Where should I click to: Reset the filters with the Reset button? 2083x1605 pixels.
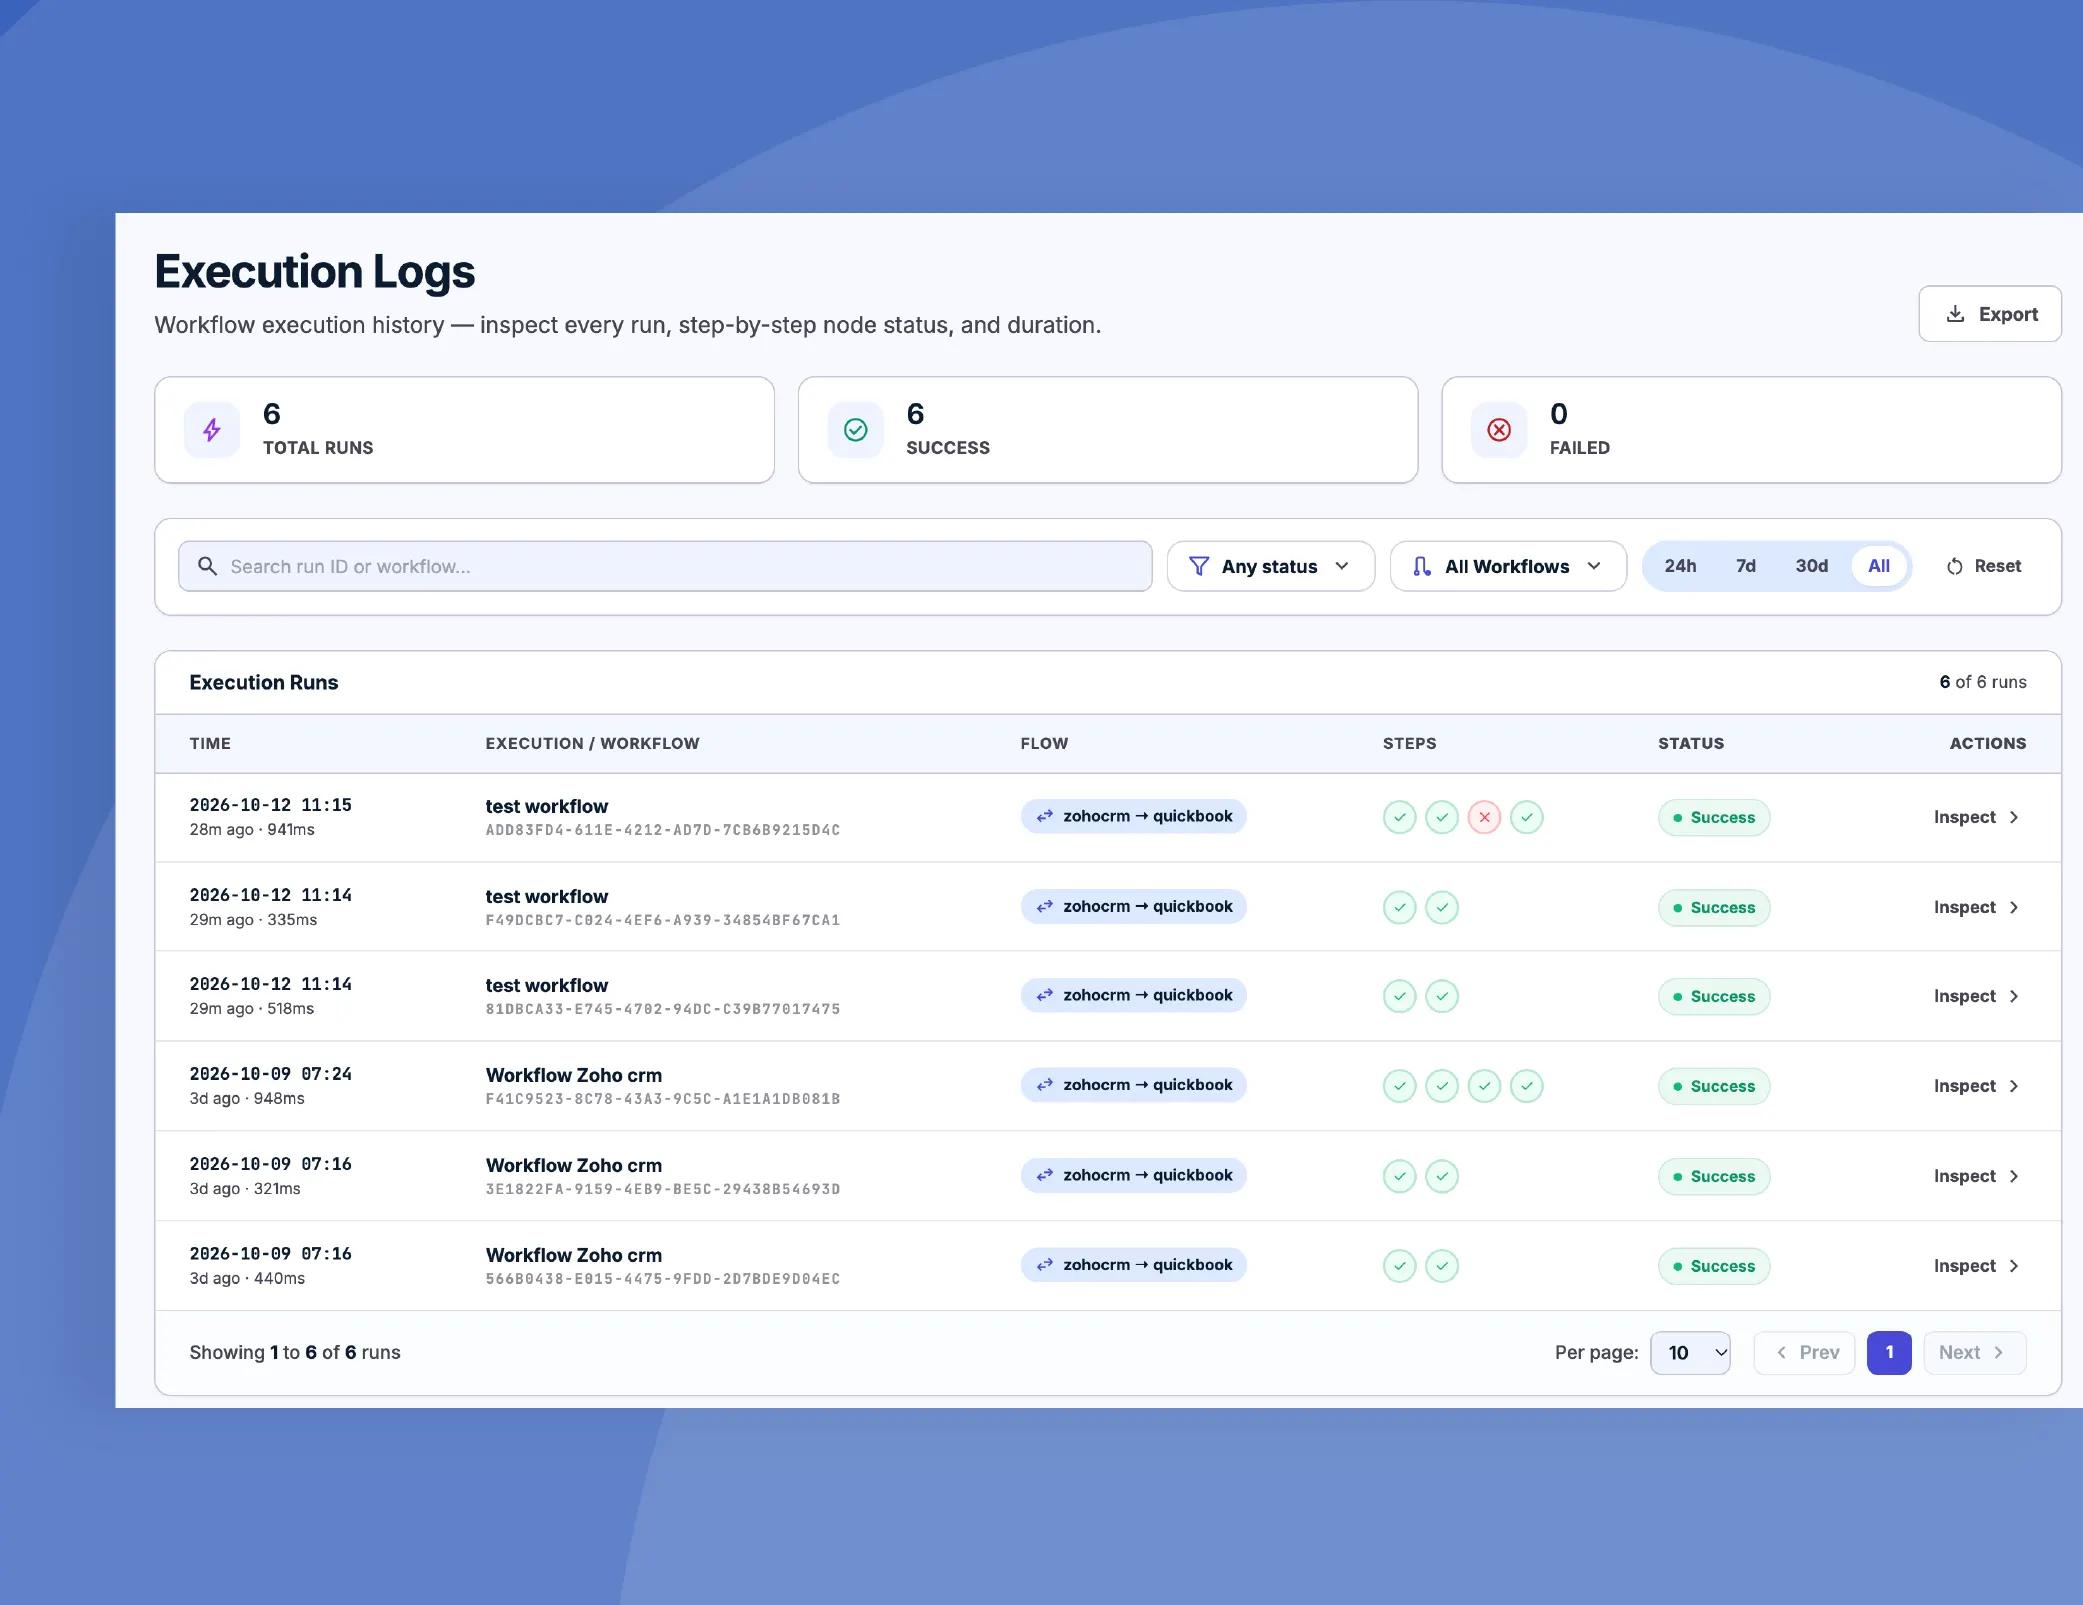point(1984,566)
